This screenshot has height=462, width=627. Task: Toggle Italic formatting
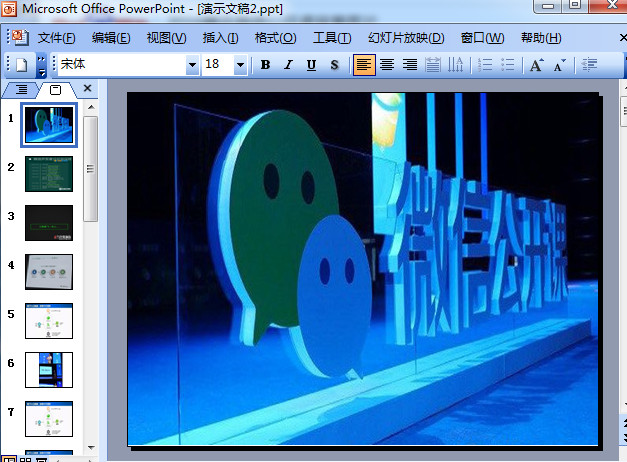[288, 65]
